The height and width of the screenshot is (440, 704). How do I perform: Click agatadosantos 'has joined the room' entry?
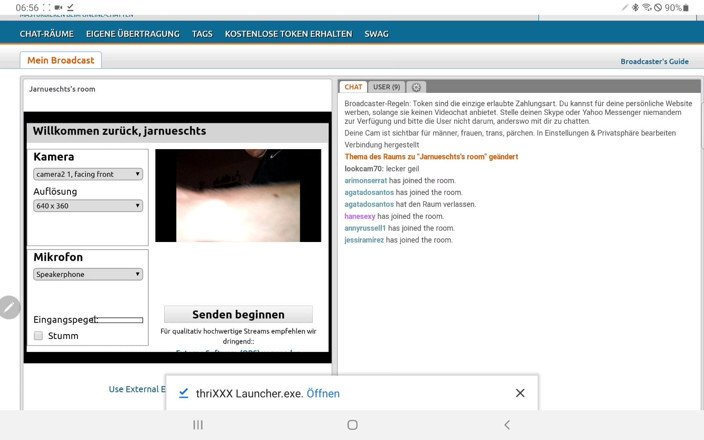tap(403, 193)
